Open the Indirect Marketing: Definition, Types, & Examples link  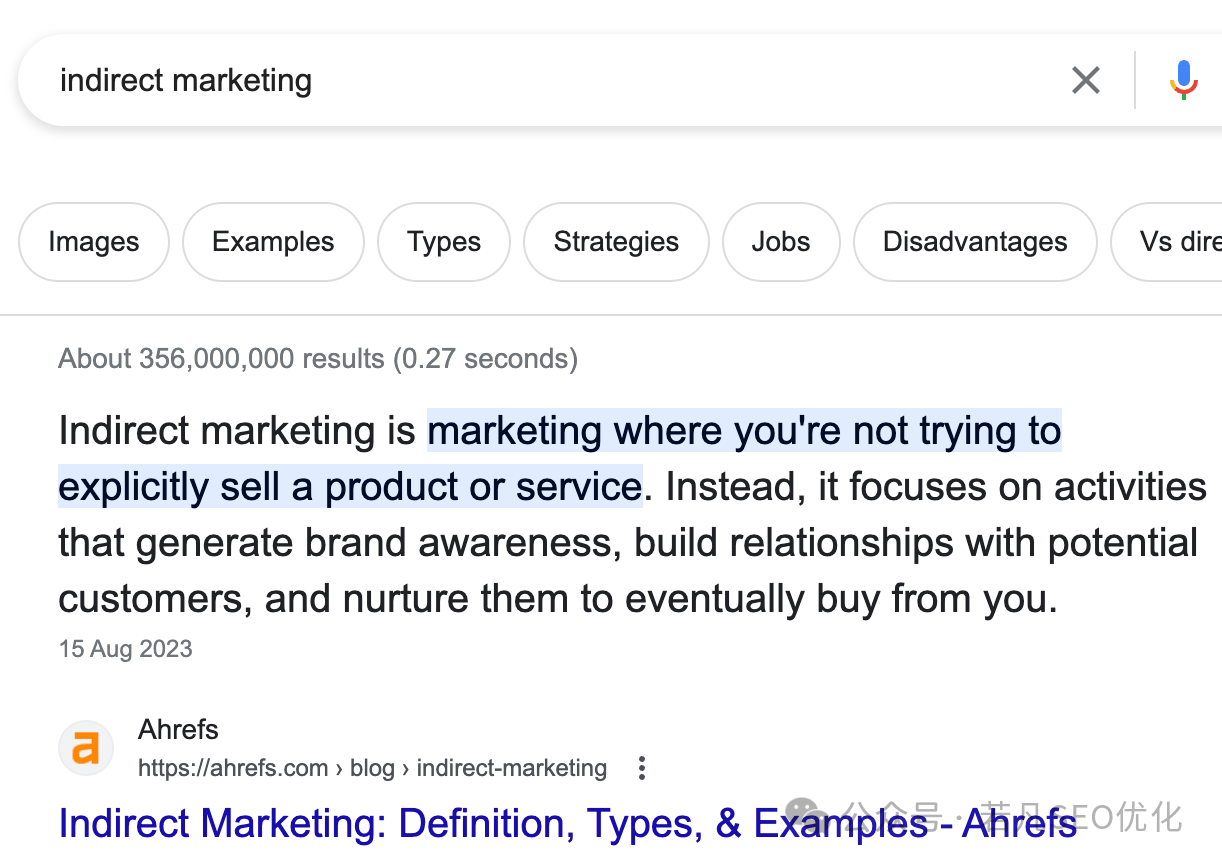567,823
